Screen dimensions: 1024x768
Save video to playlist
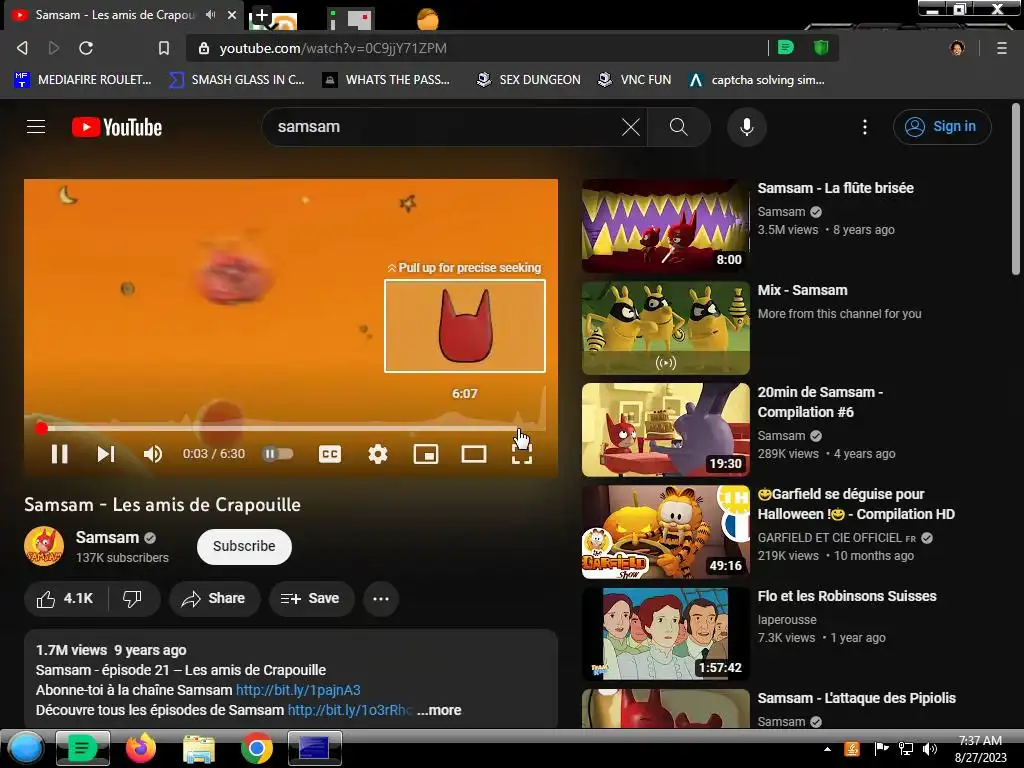(x=310, y=599)
